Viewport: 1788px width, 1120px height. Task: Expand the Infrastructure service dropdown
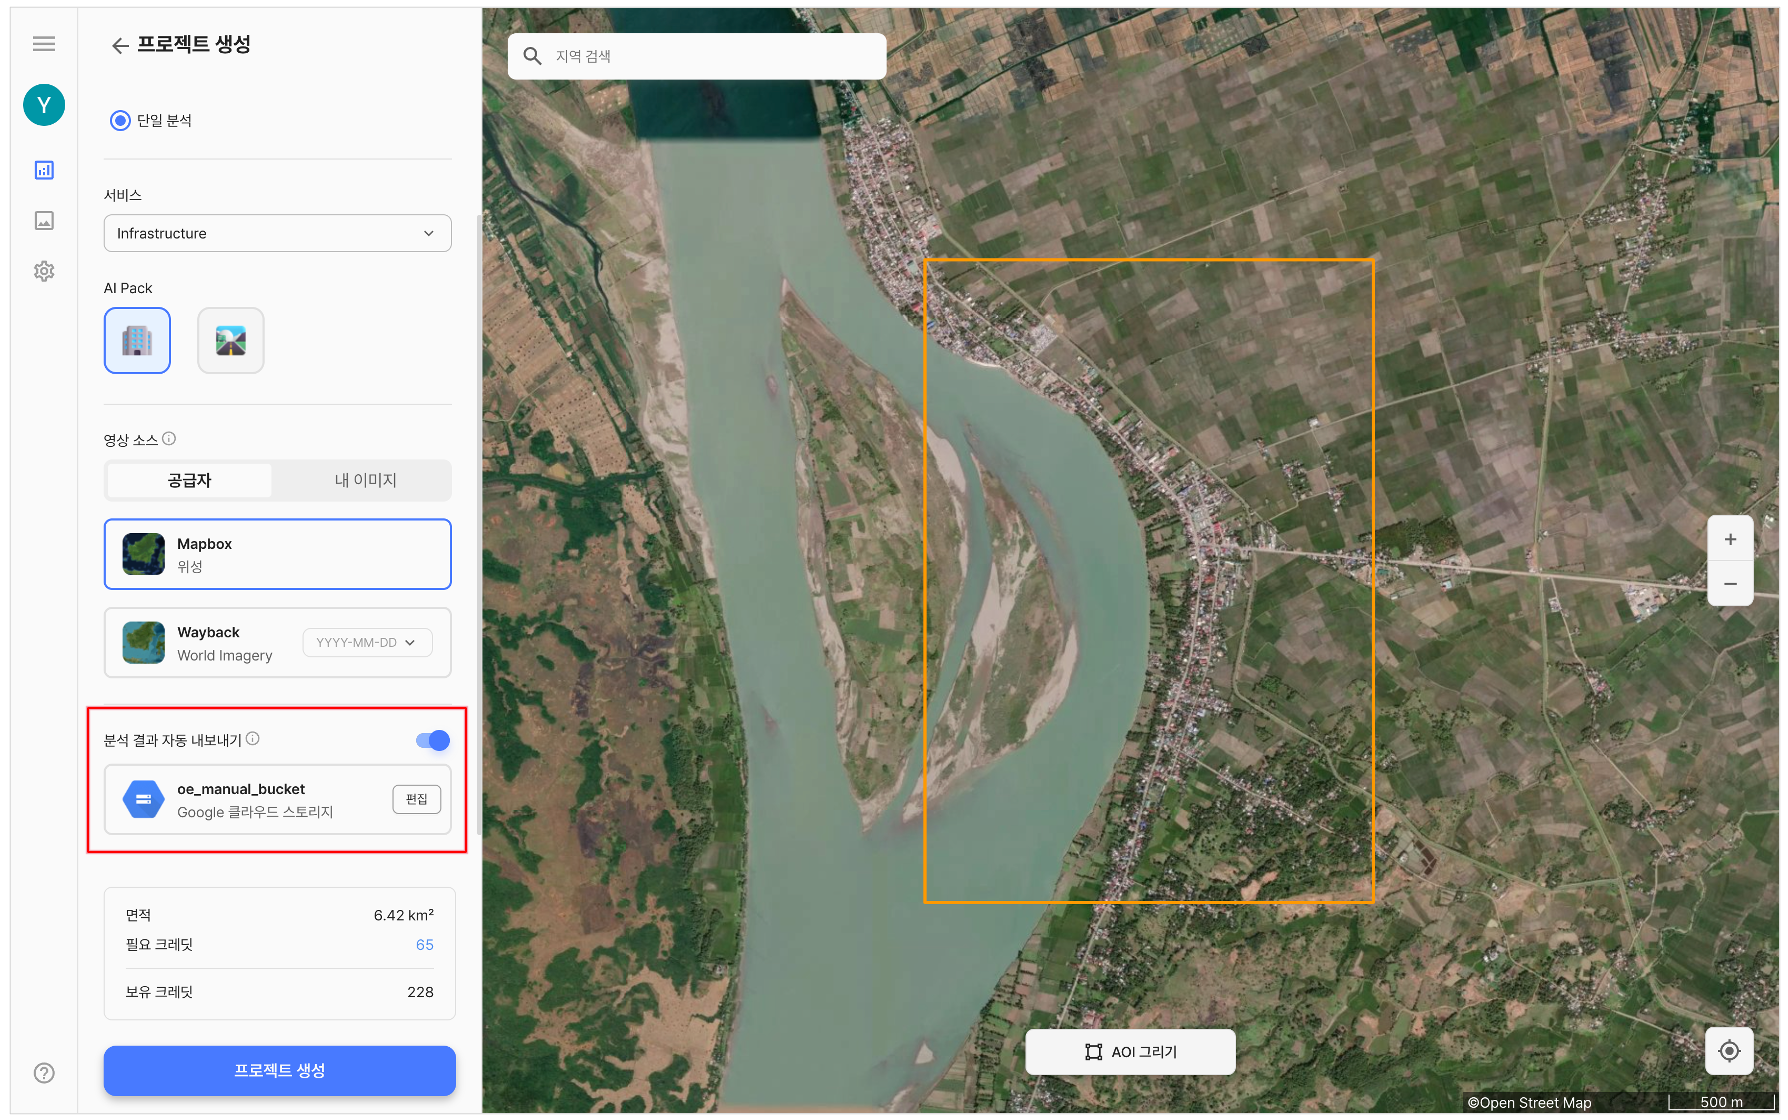click(x=277, y=233)
